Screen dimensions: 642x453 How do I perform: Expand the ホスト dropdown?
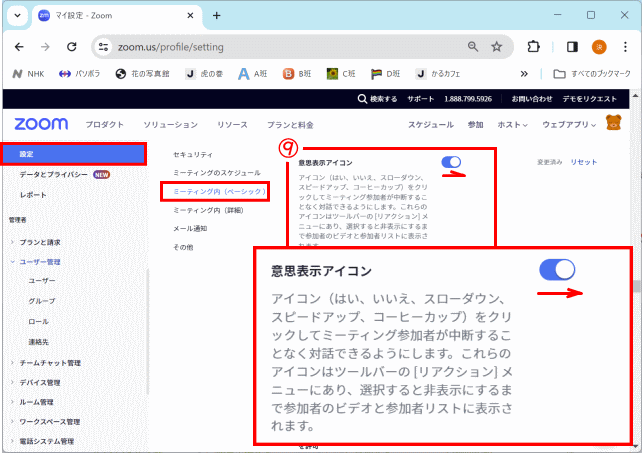point(512,125)
